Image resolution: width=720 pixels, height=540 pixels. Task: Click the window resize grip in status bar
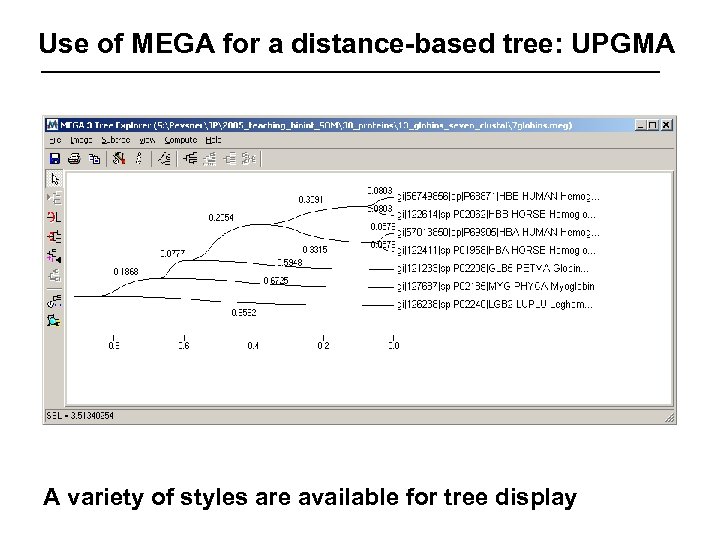[670, 417]
